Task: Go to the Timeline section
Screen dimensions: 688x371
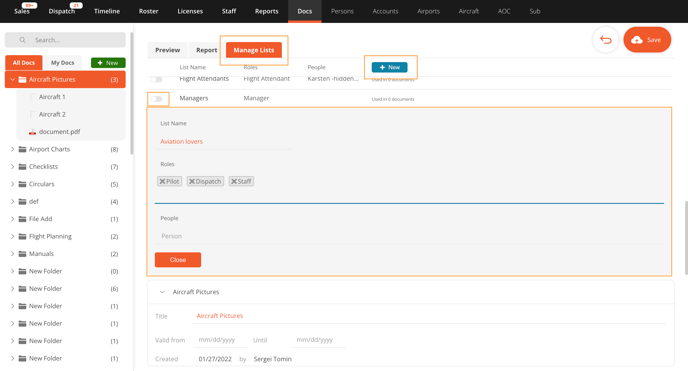Action: click(x=107, y=11)
